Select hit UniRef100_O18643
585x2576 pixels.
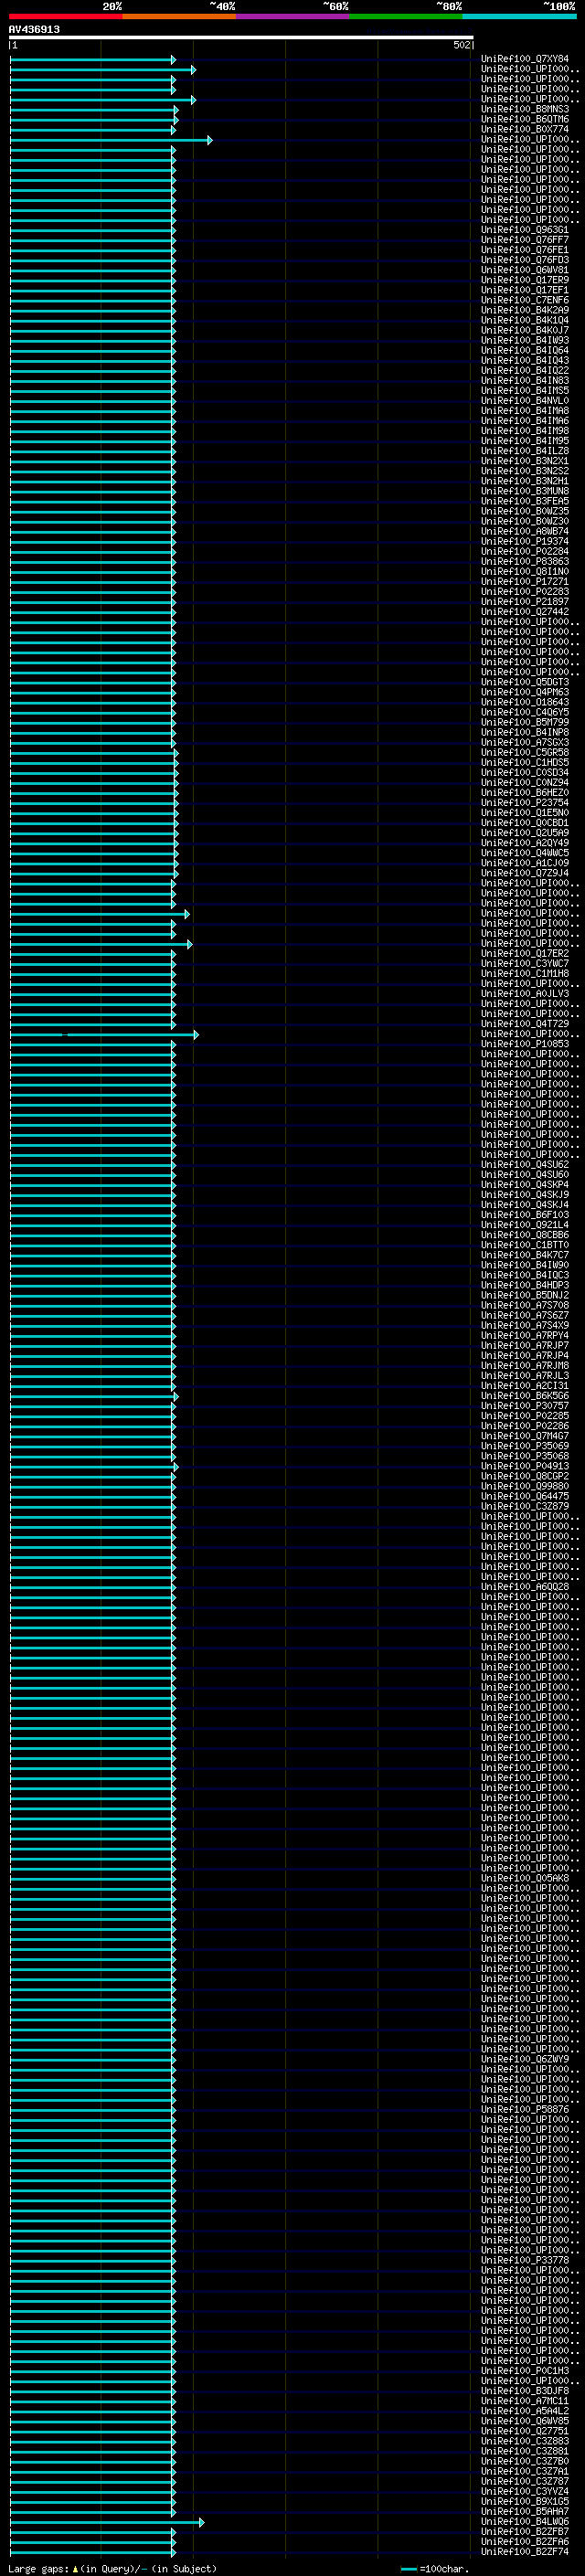tap(525, 702)
